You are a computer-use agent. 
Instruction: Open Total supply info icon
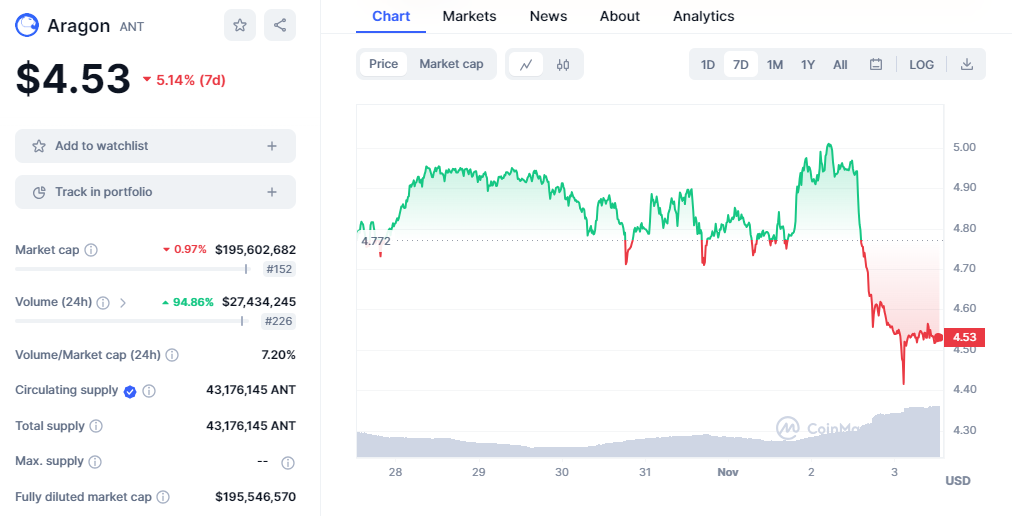point(96,426)
